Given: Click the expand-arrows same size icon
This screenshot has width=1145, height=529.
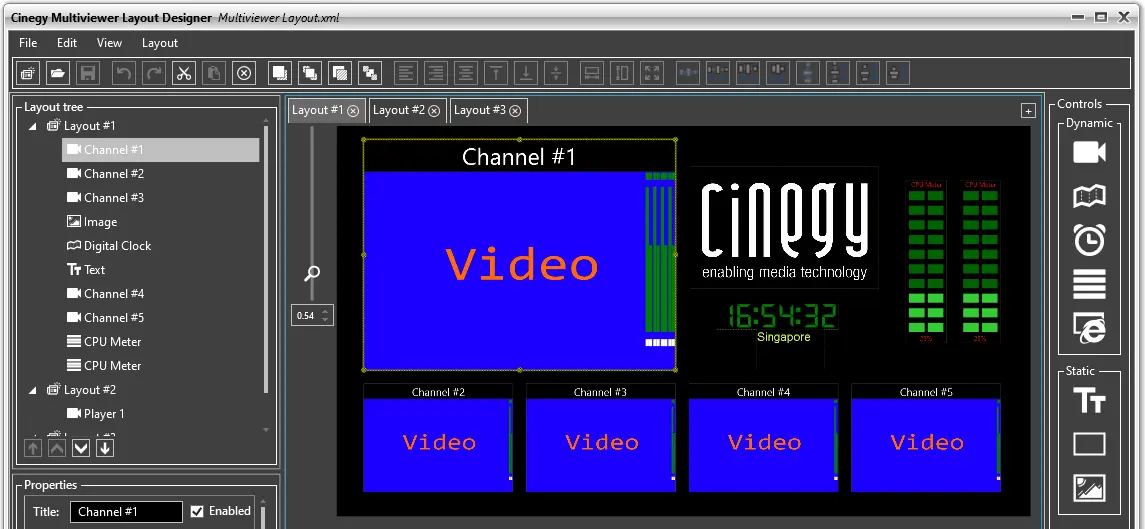Looking at the screenshot, I should tap(652, 73).
